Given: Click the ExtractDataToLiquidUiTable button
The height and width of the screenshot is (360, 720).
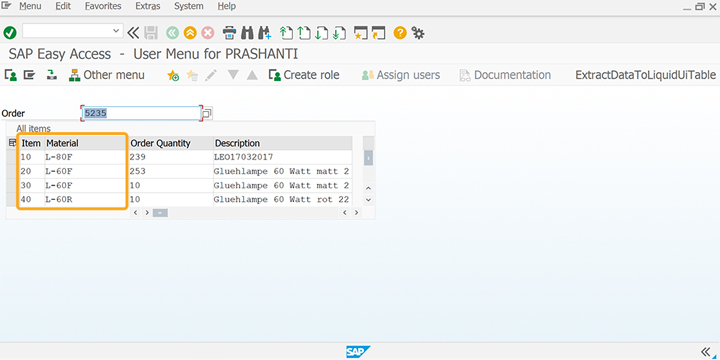Looking at the screenshot, I should tap(646, 75).
